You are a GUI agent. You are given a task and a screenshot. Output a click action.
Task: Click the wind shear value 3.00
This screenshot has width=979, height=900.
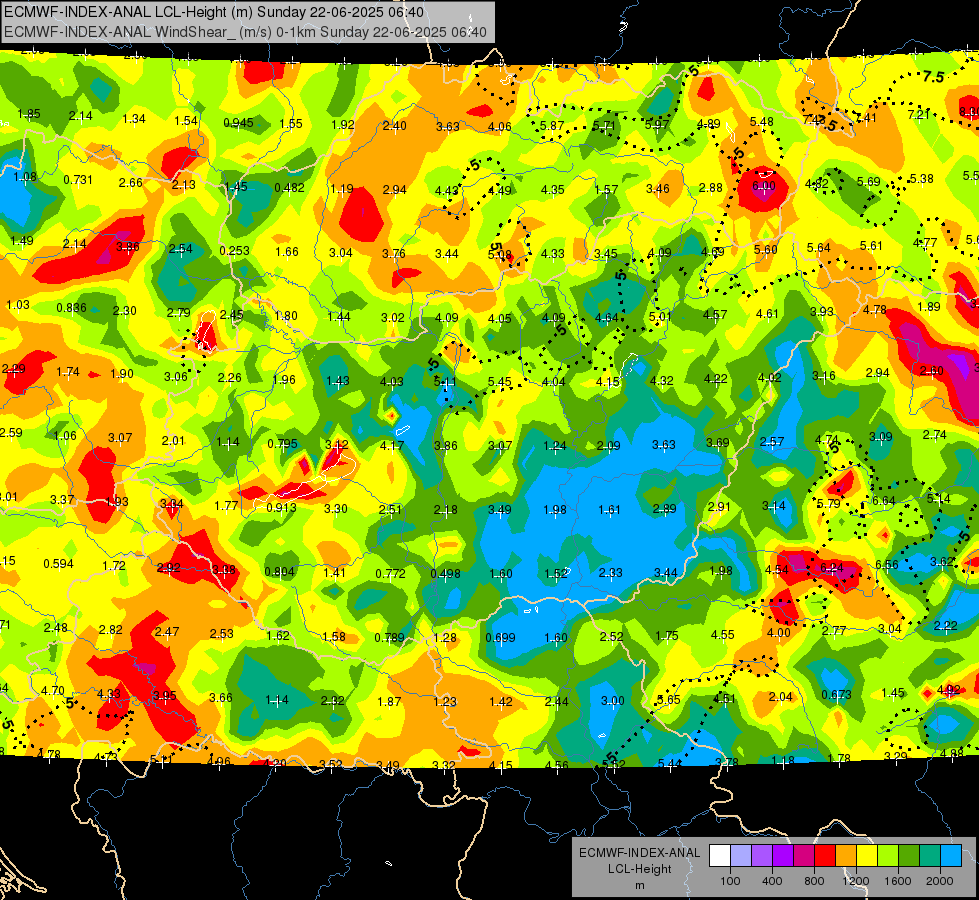click(x=612, y=701)
